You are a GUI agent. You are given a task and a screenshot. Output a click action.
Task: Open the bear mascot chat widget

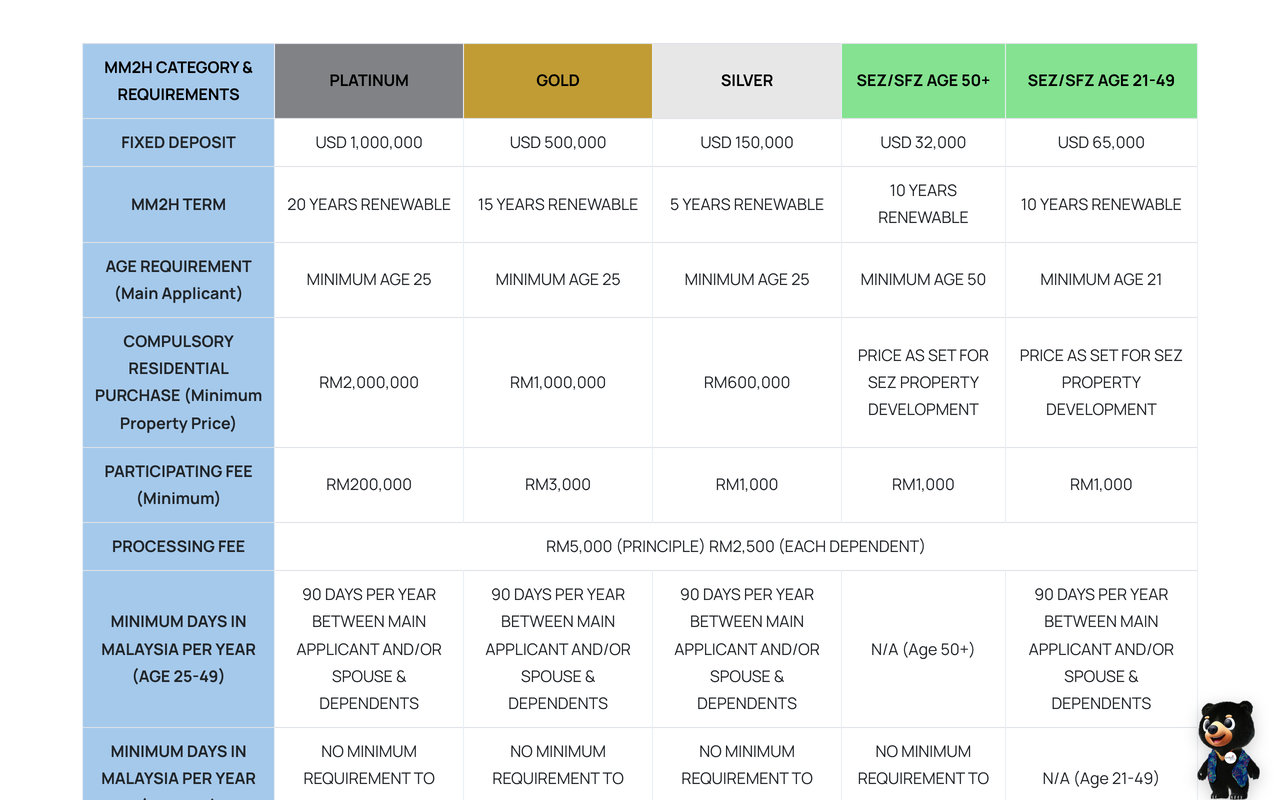point(1228,750)
